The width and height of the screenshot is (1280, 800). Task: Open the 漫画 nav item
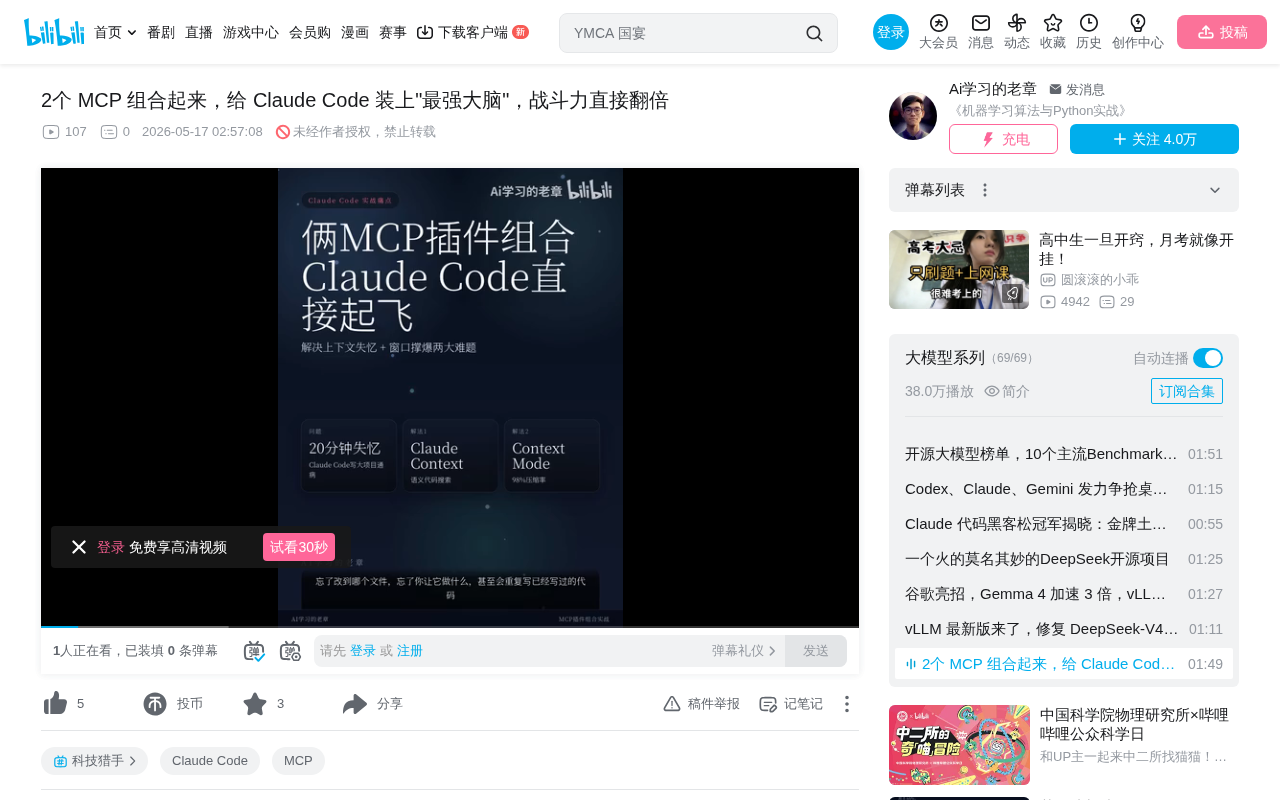(x=355, y=32)
